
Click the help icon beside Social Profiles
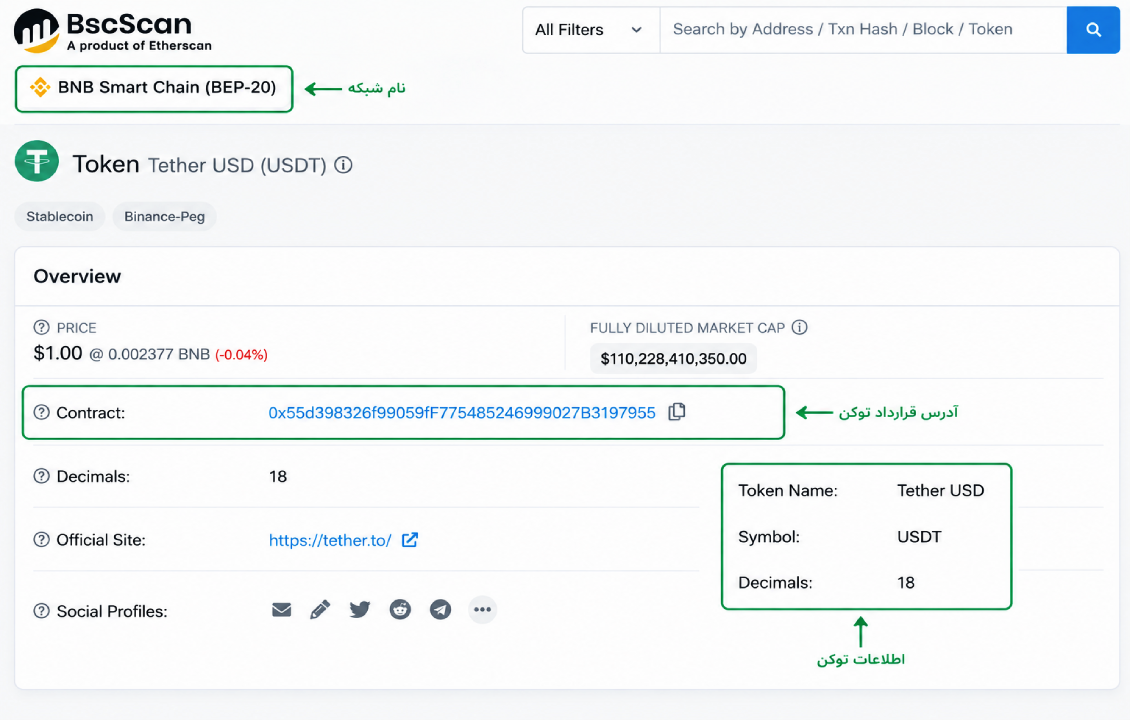coord(42,610)
